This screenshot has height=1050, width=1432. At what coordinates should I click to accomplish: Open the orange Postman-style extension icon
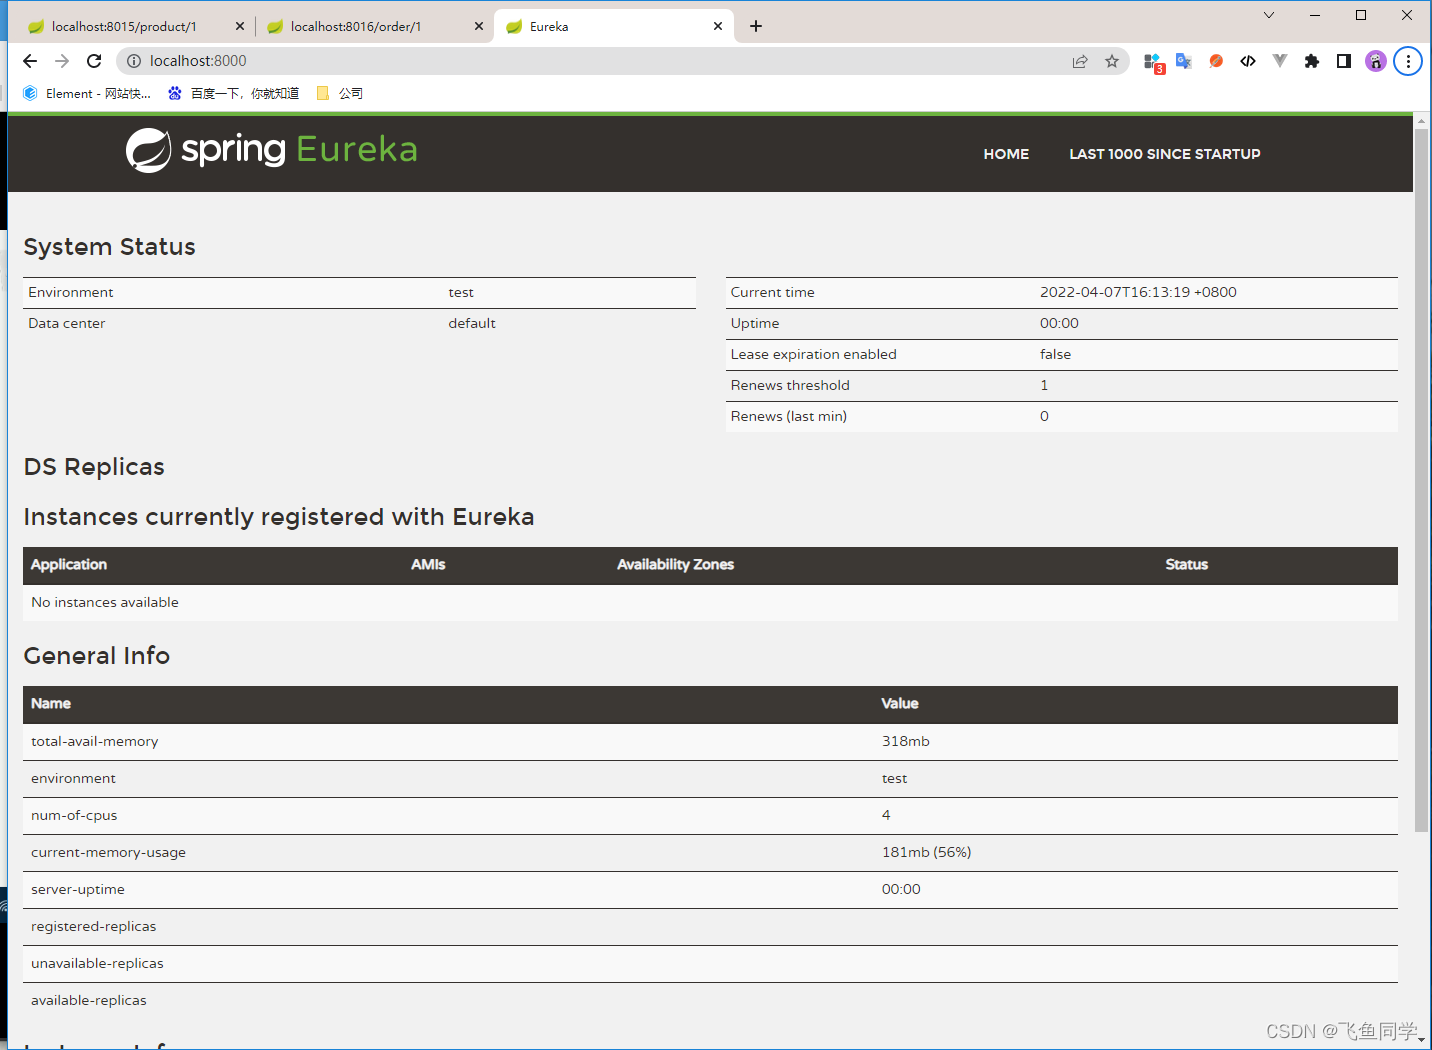point(1216,61)
